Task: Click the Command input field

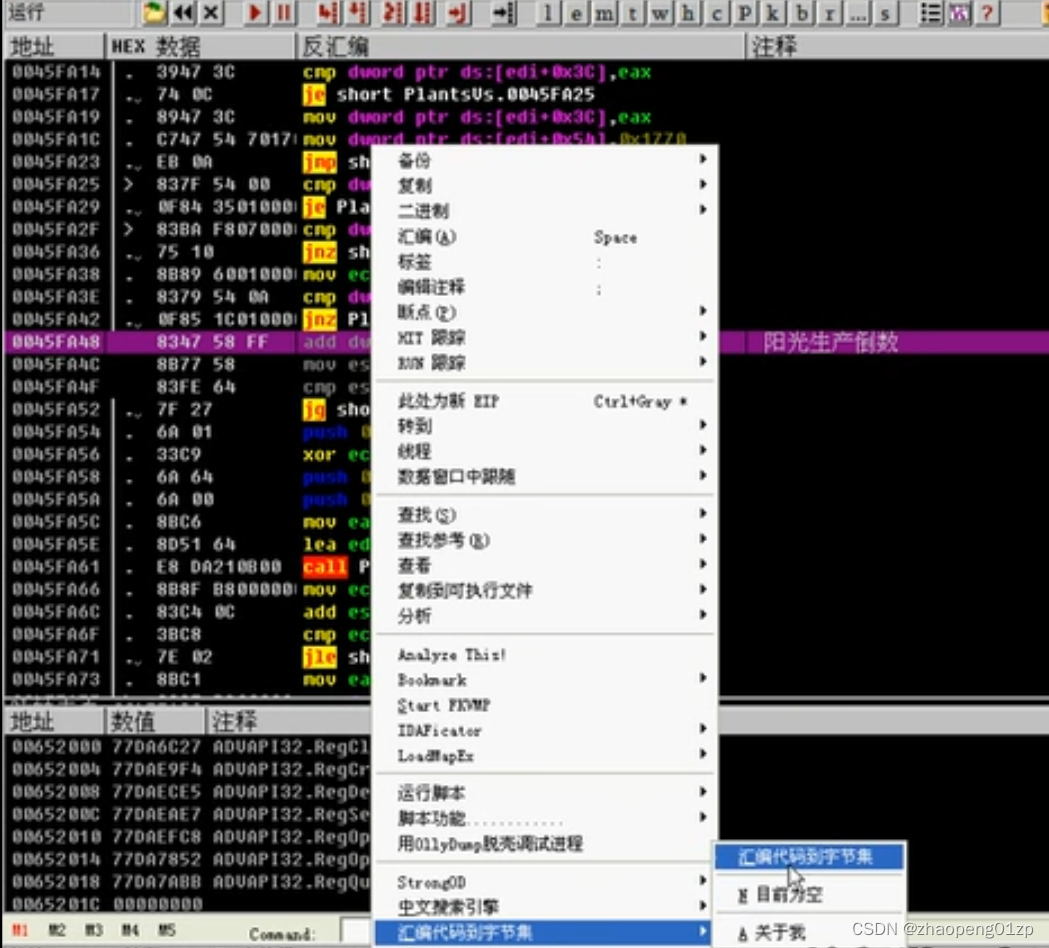Action: coord(356,931)
